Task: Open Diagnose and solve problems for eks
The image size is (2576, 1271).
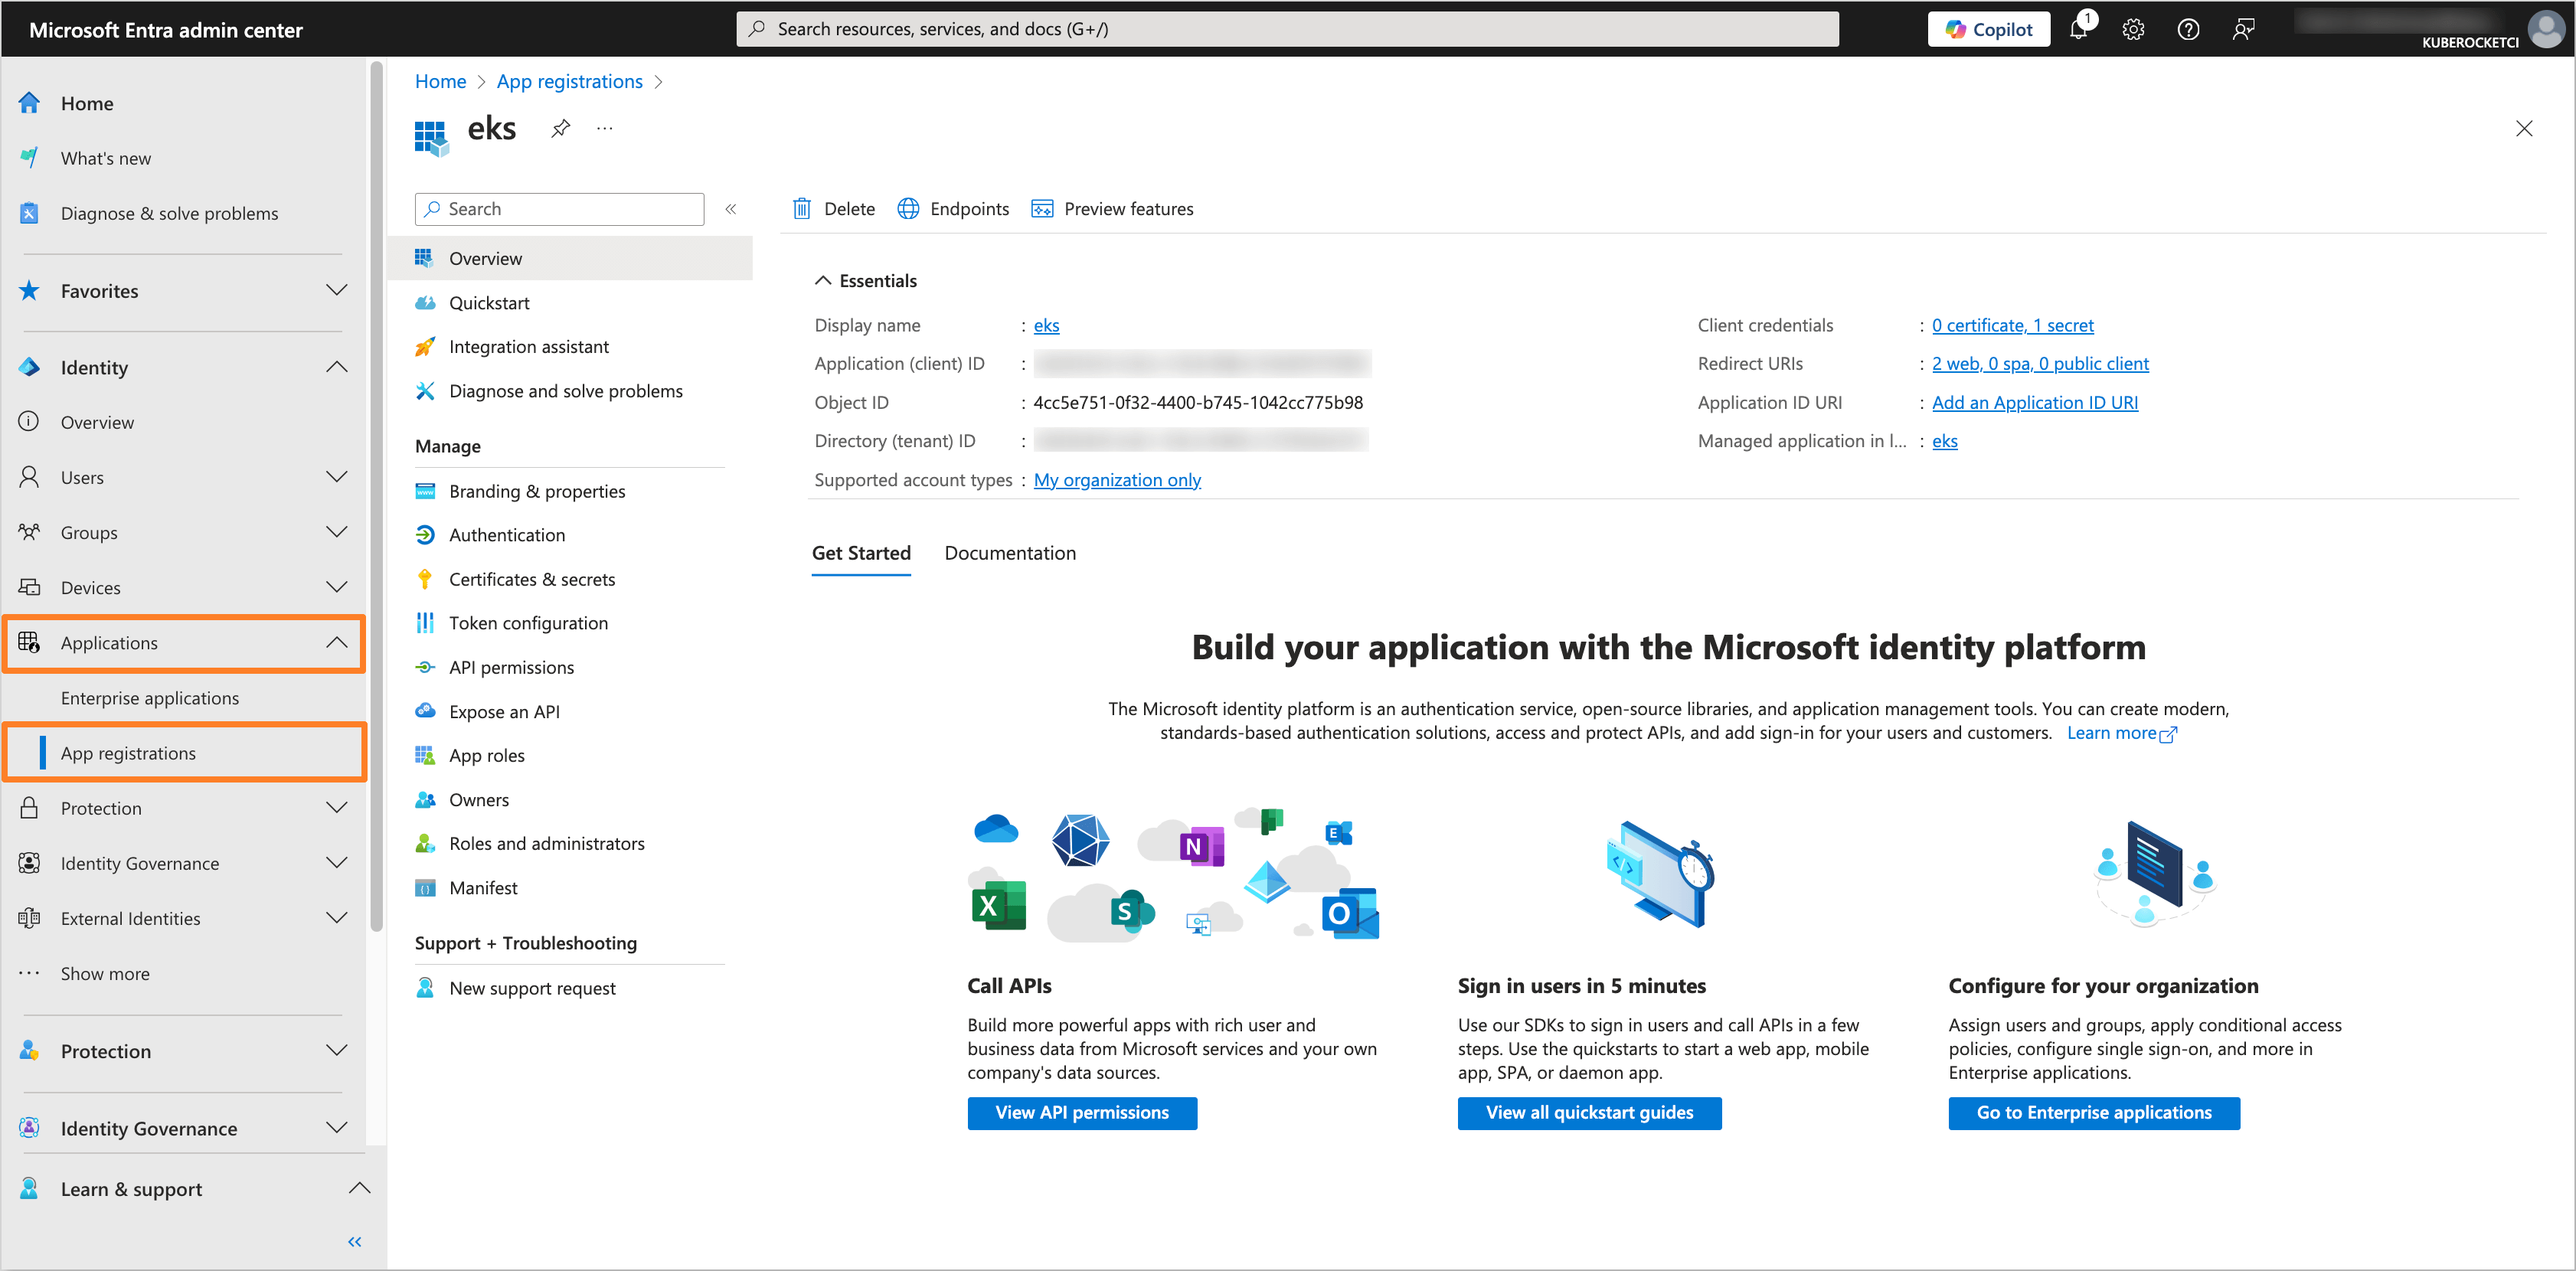Action: 566,390
